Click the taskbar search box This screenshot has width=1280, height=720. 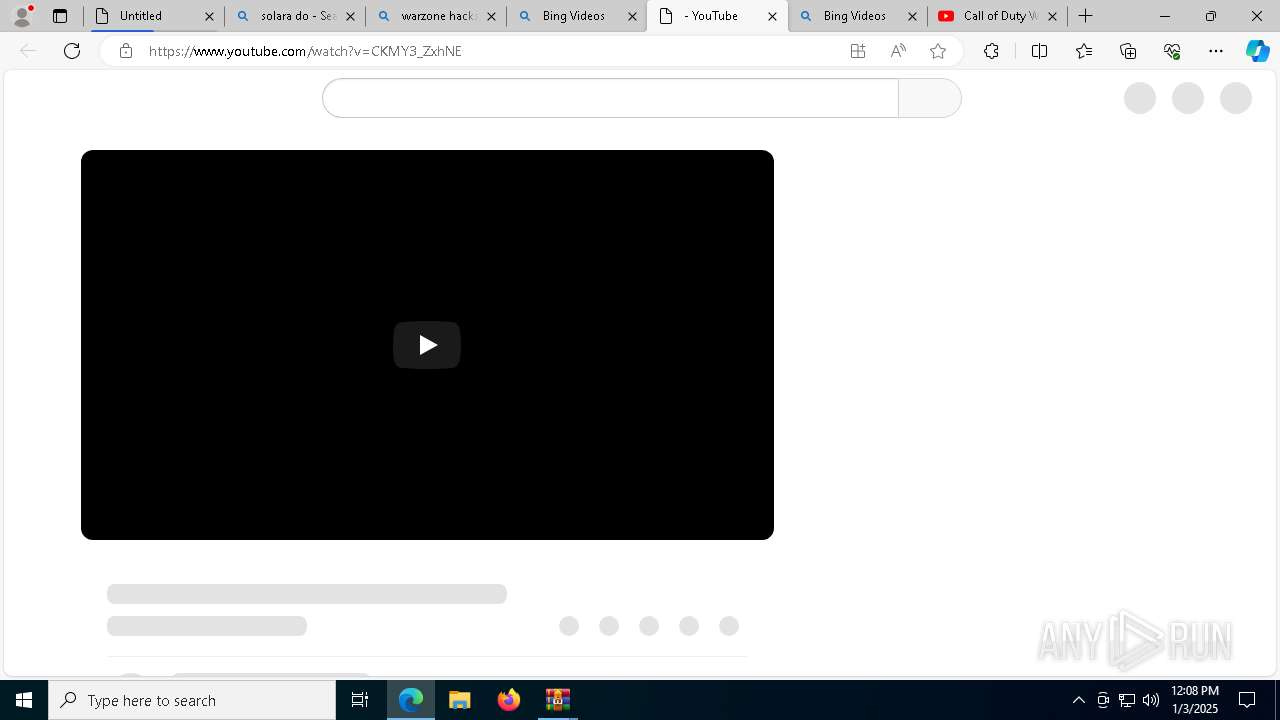(x=192, y=700)
